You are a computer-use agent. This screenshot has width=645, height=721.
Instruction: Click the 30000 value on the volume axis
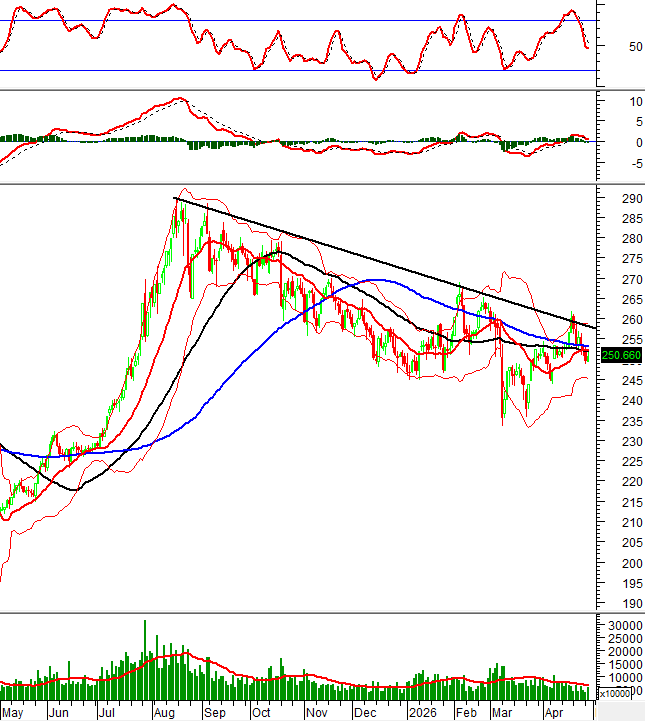click(625, 625)
